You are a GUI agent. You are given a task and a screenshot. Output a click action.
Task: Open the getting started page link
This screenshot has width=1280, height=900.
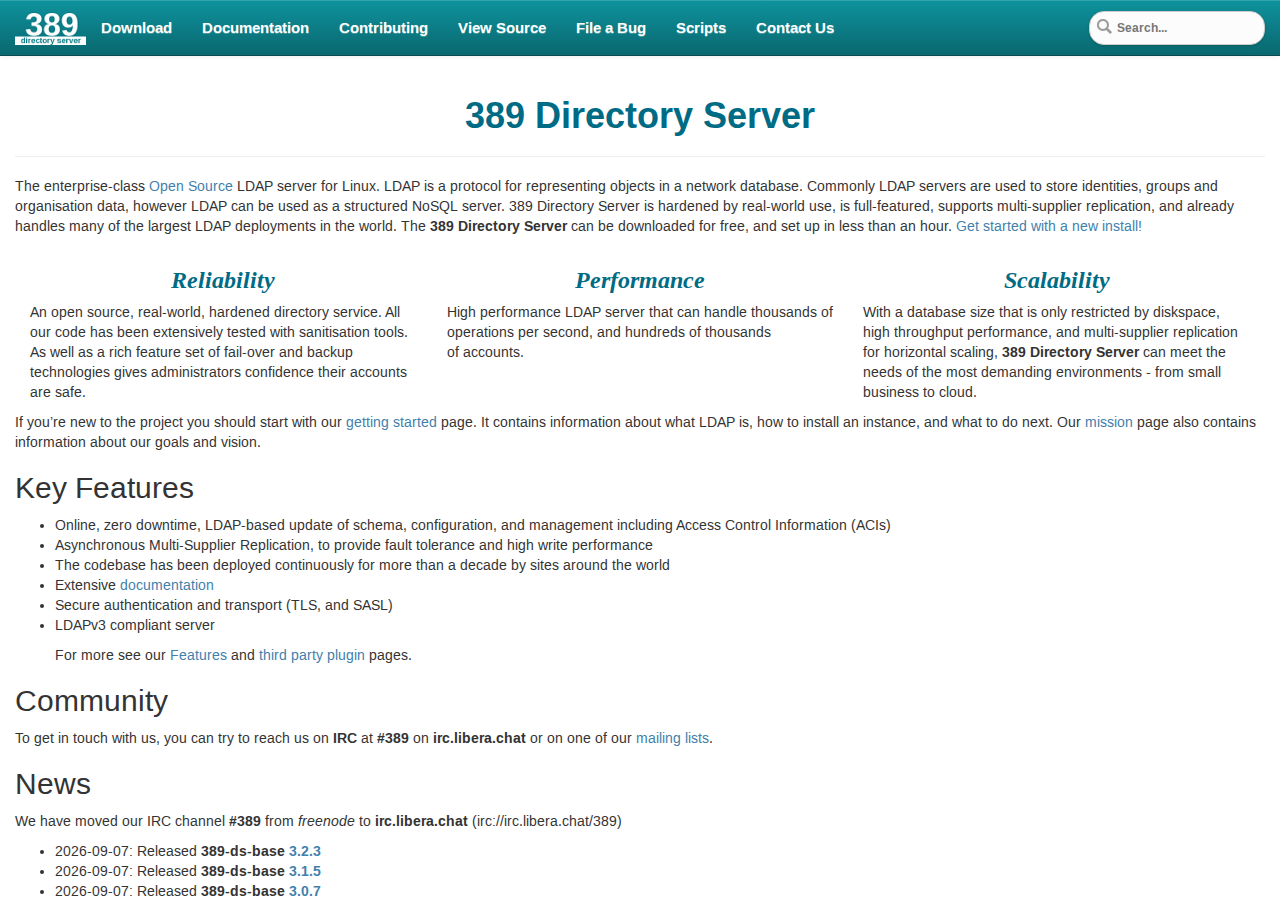coord(391,422)
